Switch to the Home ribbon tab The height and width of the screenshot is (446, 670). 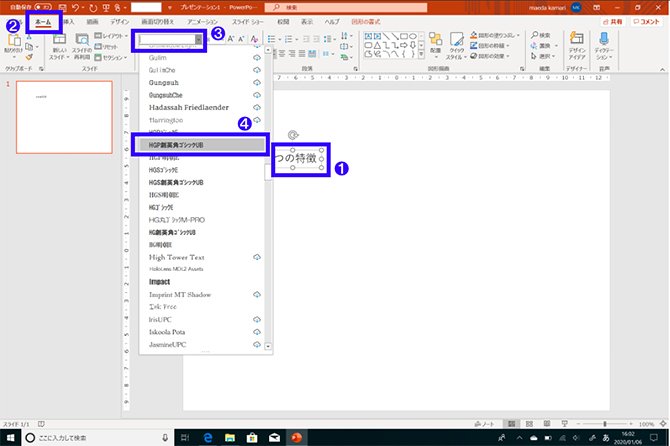click(43, 22)
